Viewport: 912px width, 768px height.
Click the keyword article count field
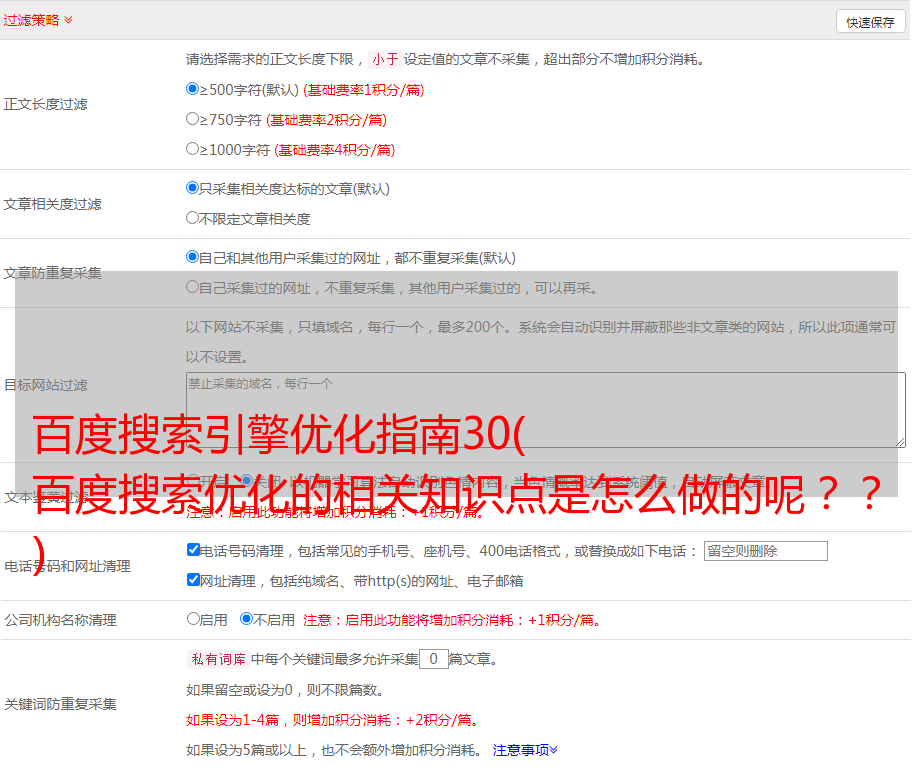[x=434, y=659]
